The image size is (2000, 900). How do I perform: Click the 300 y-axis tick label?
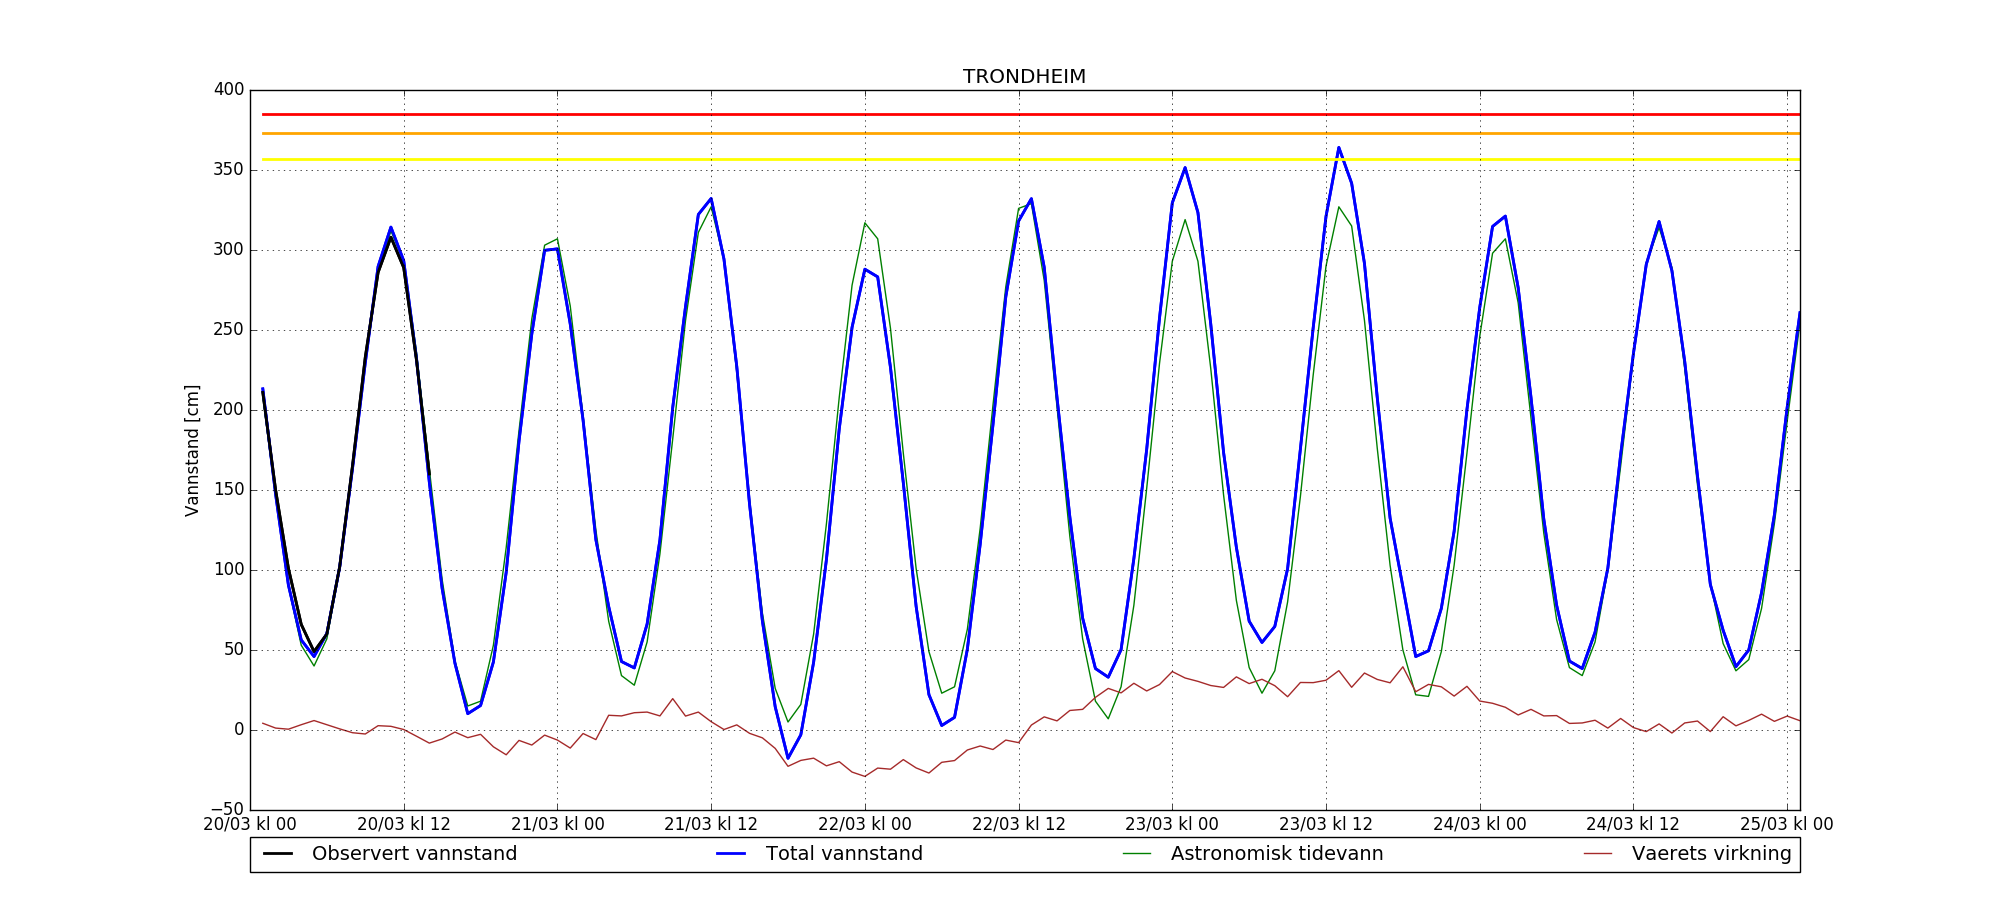tap(229, 250)
